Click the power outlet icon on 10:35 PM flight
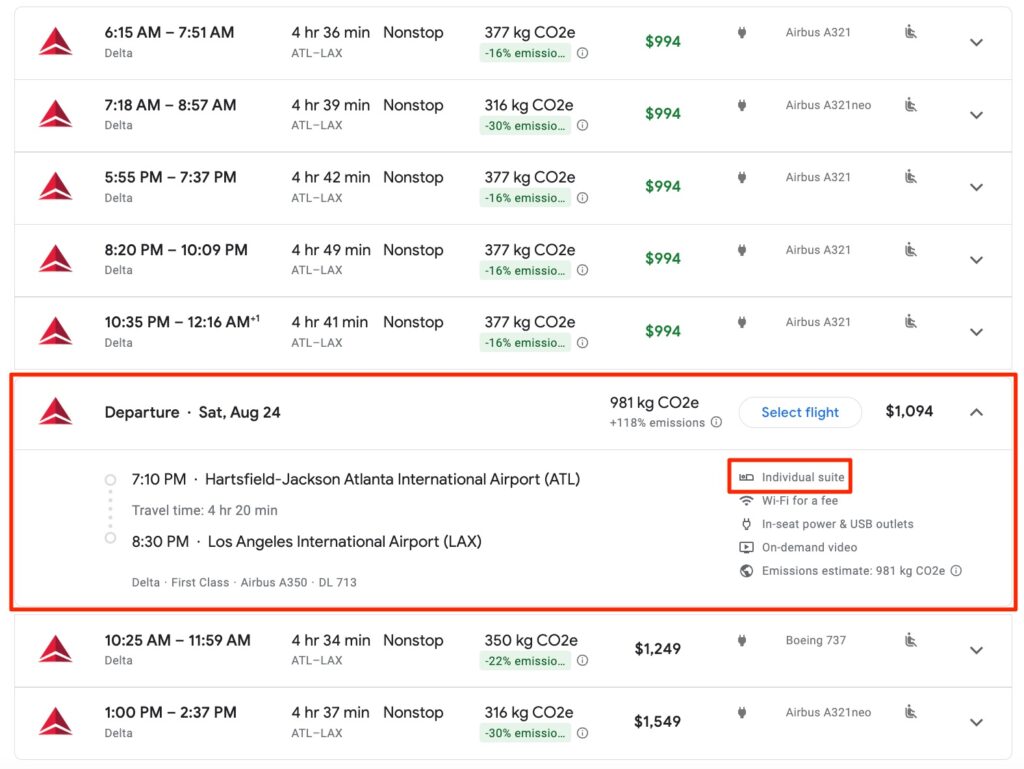Screen dimensions: 1024x769 click(741, 322)
